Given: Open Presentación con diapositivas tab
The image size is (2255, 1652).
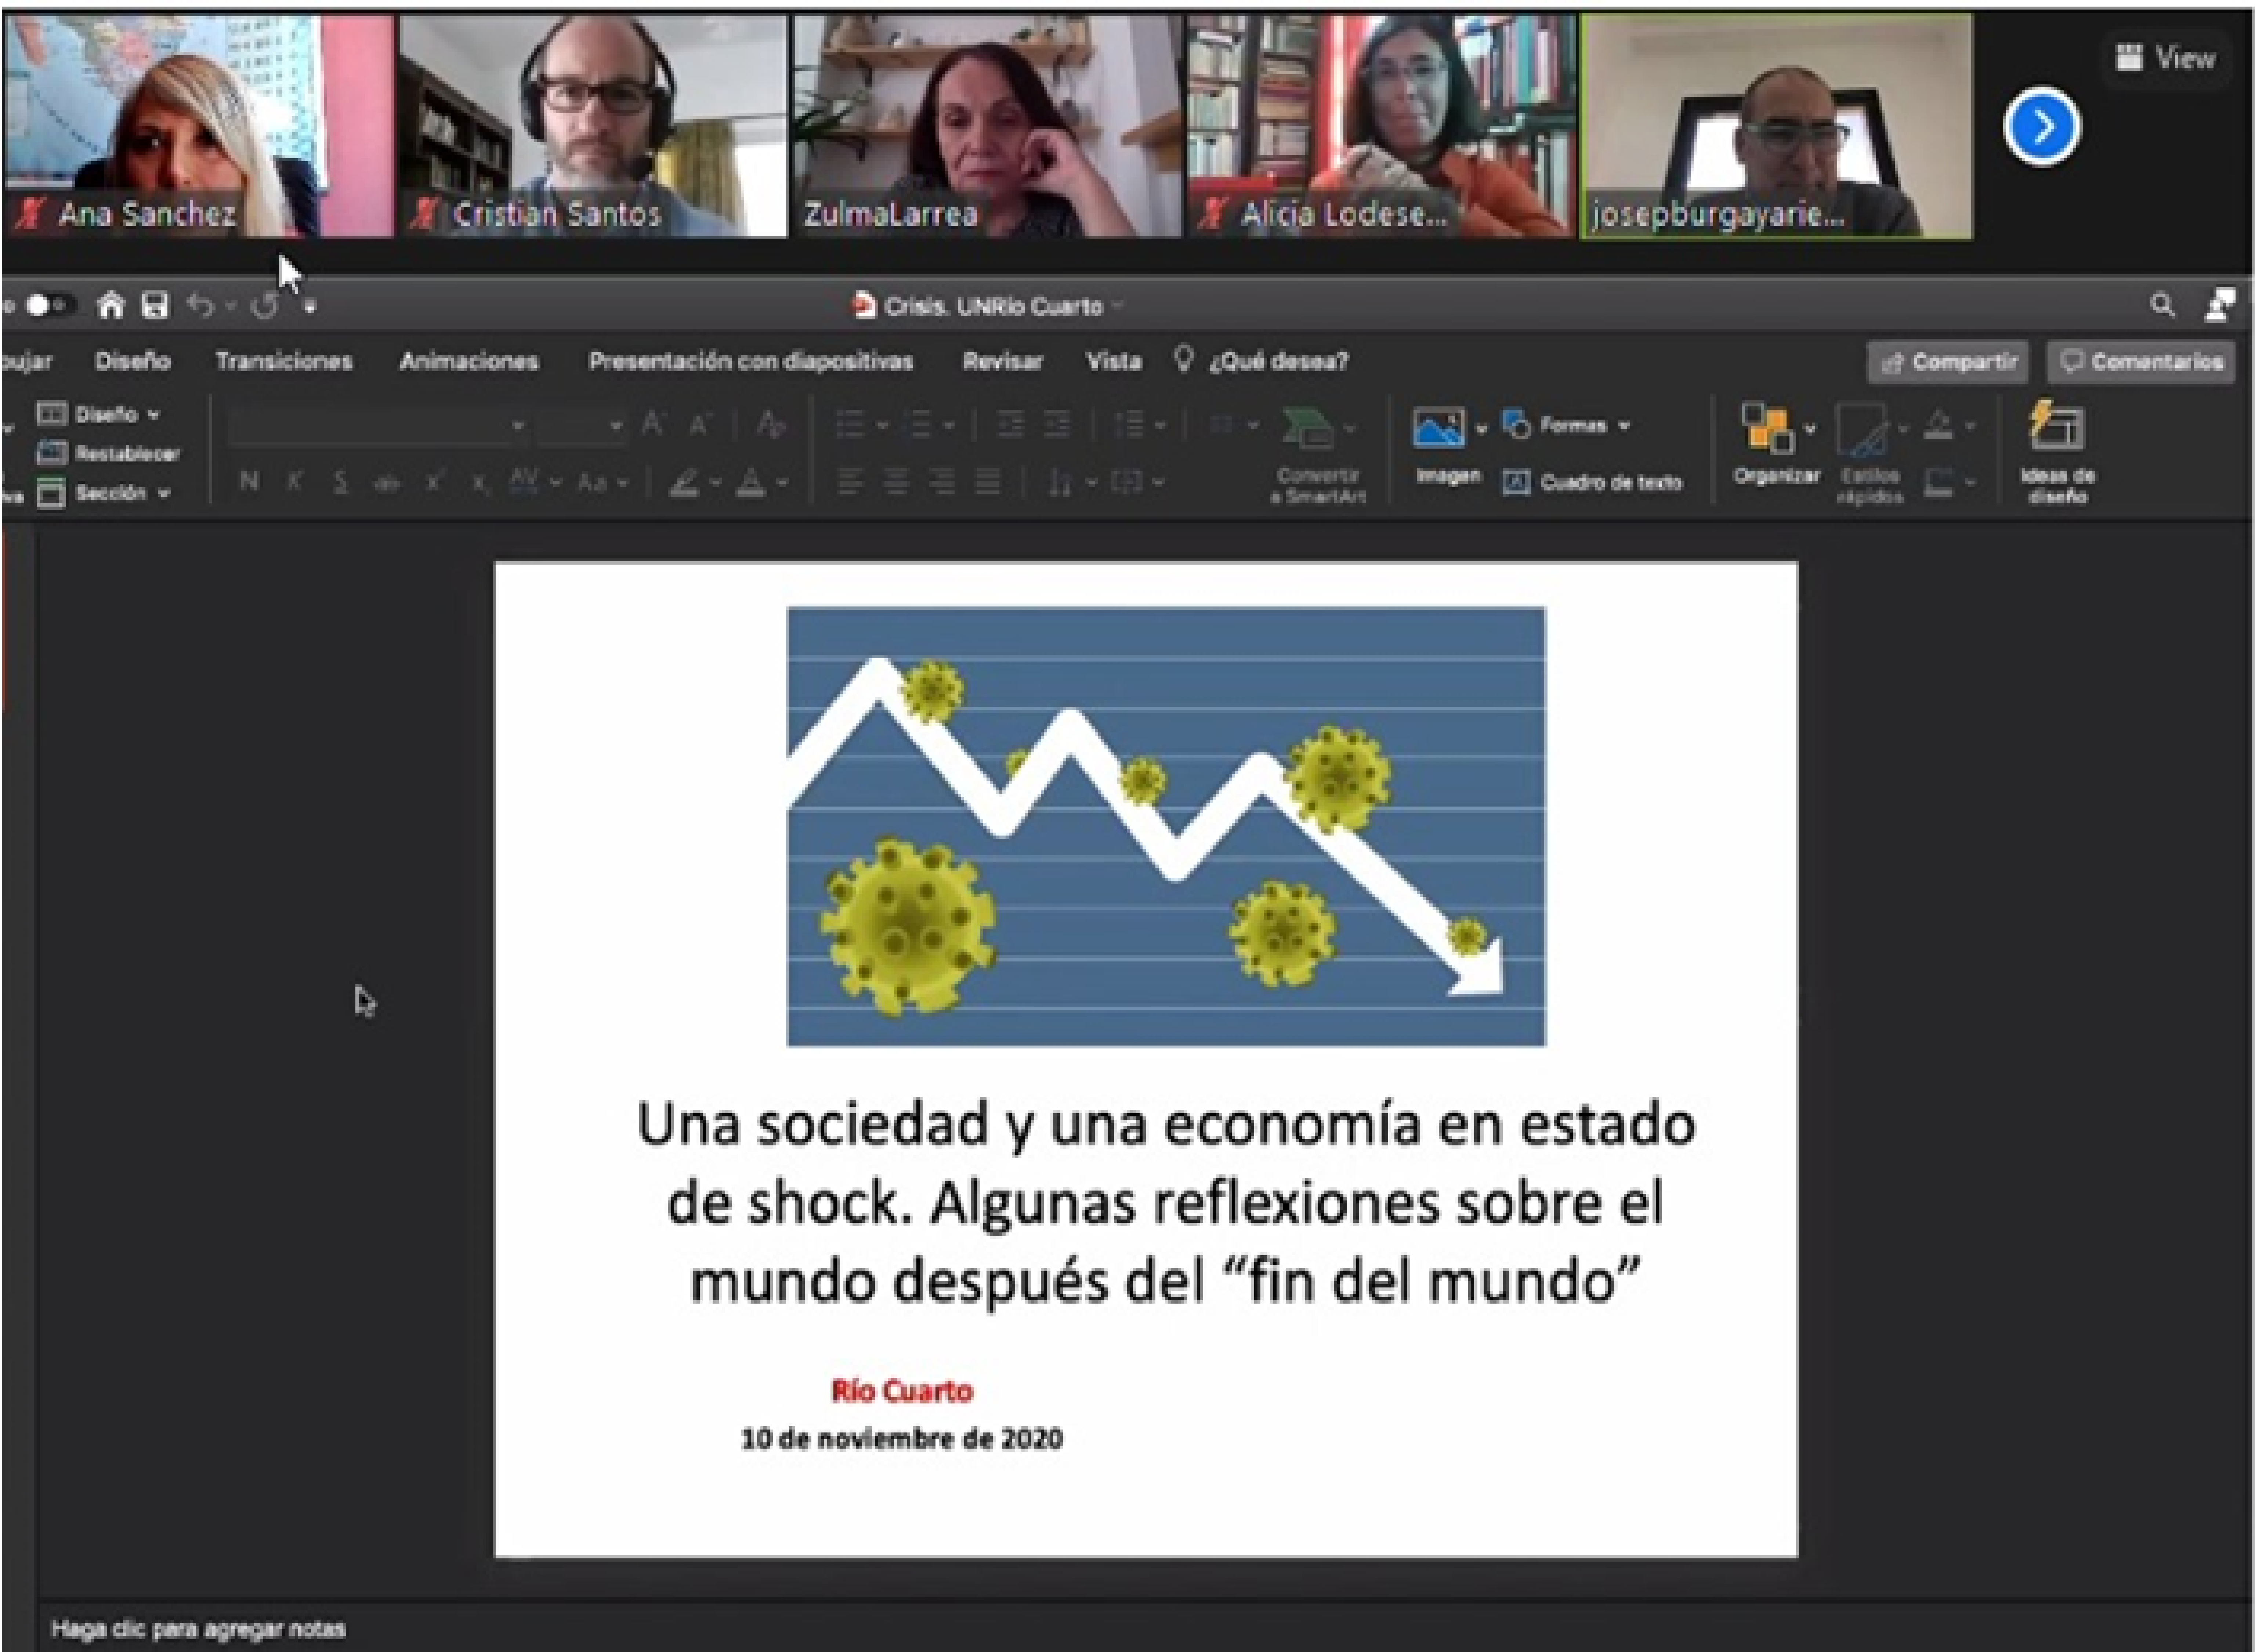Looking at the screenshot, I should (751, 361).
